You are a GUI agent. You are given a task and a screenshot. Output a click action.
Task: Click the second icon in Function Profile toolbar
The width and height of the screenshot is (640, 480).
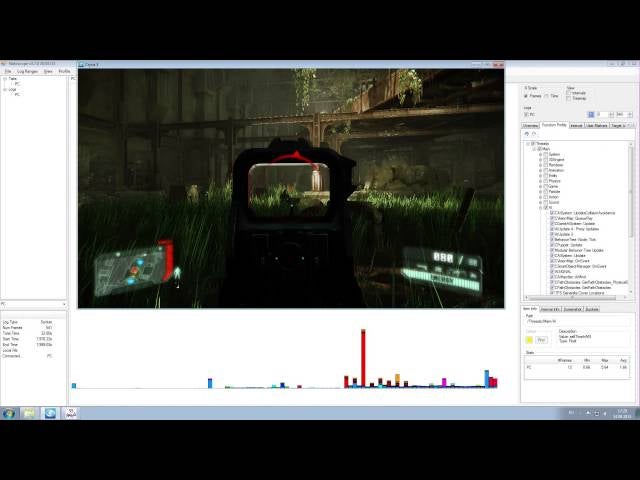(x=535, y=133)
